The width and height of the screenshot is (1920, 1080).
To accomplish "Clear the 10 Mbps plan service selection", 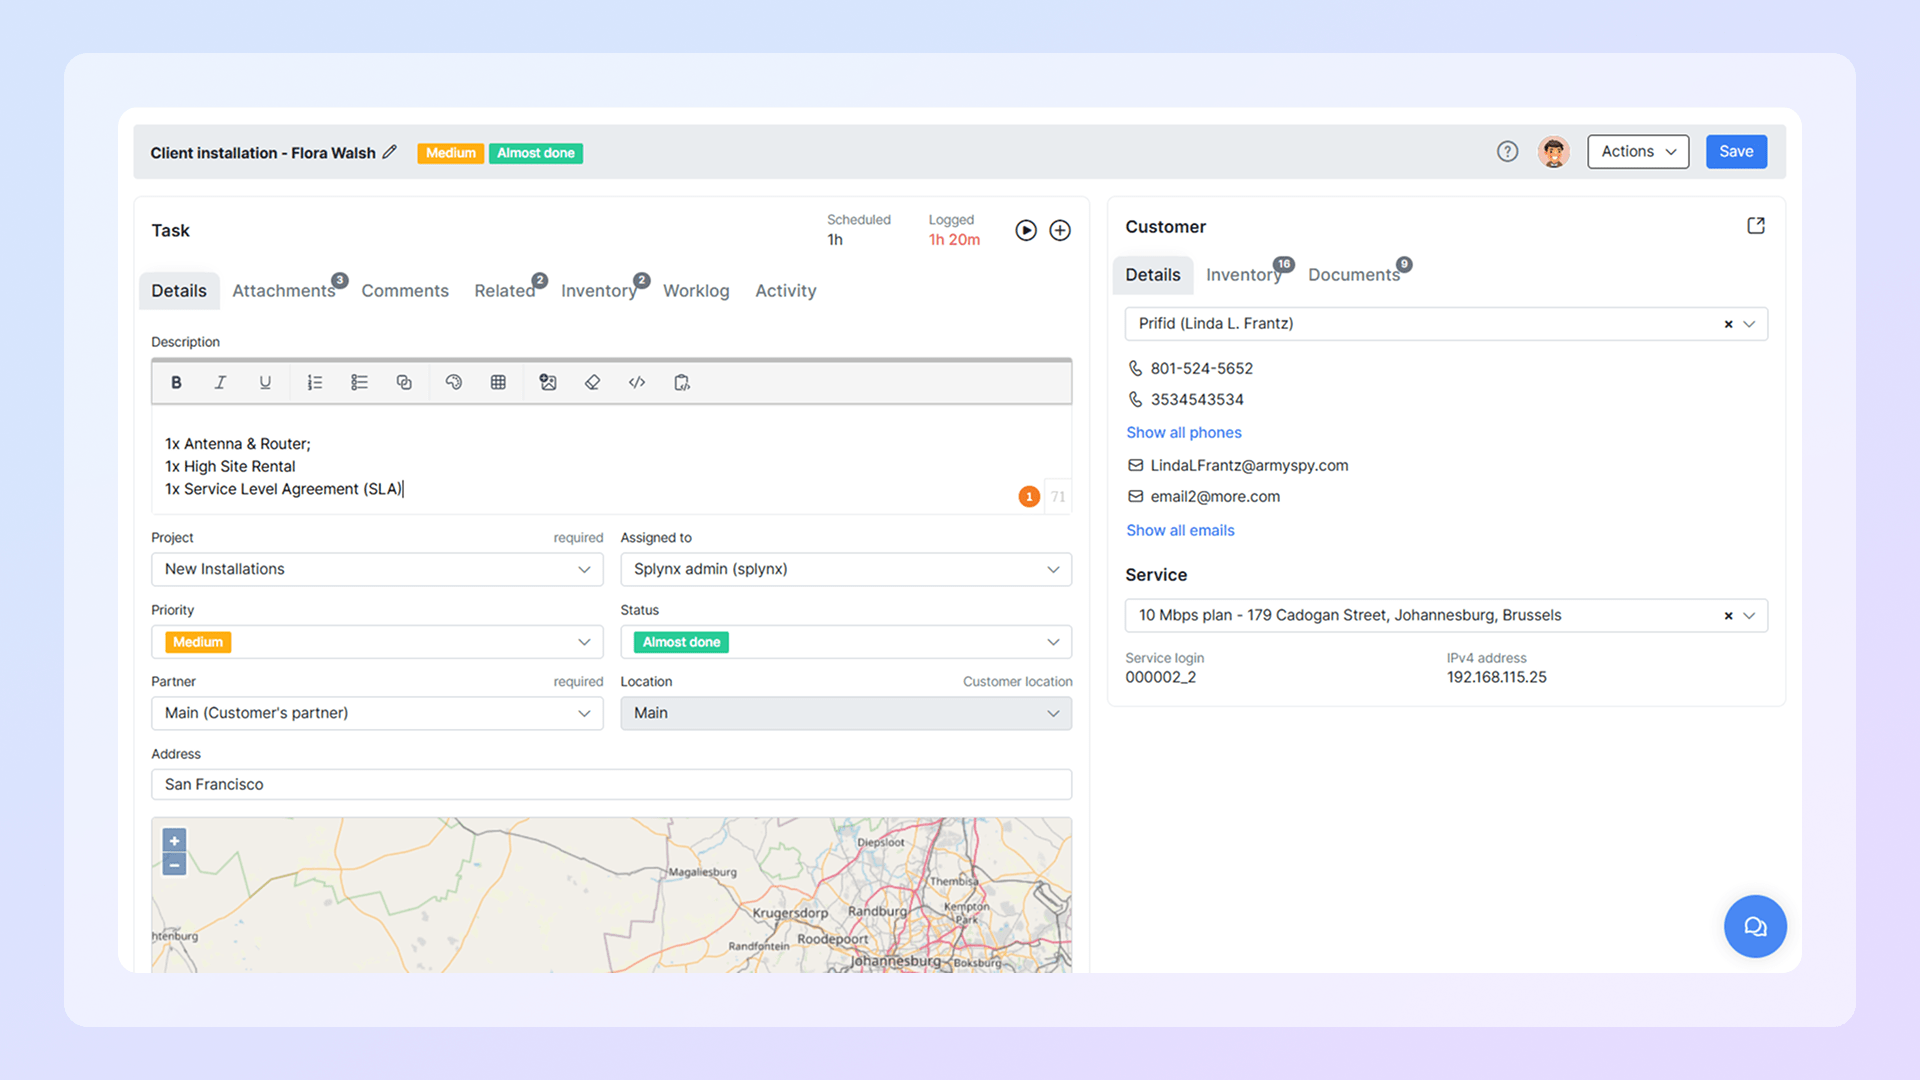I will (1728, 615).
